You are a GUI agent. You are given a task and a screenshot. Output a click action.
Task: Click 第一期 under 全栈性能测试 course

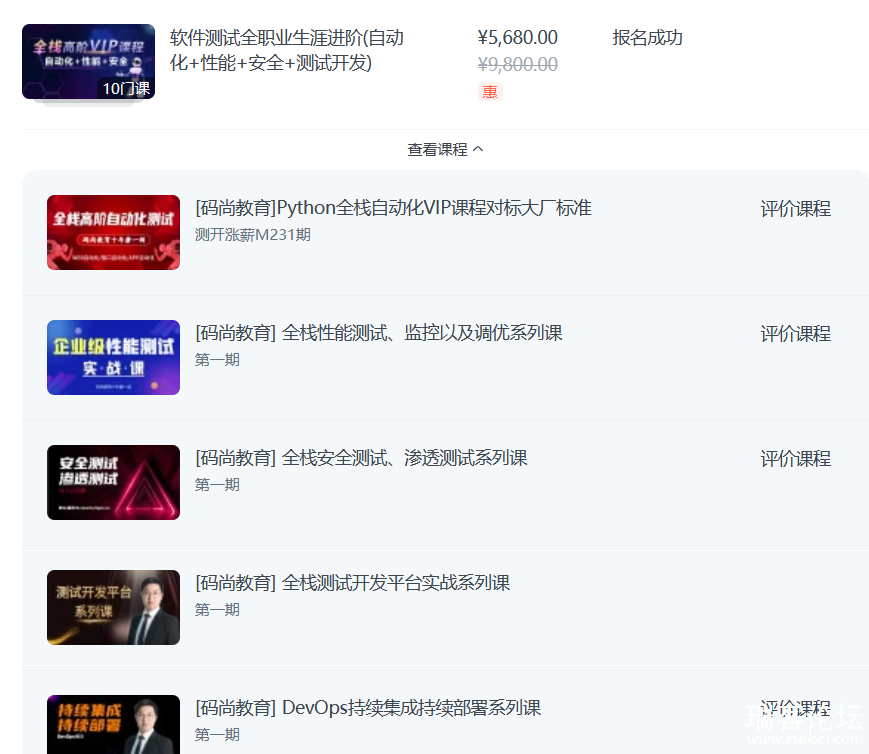tap(217, 360)
